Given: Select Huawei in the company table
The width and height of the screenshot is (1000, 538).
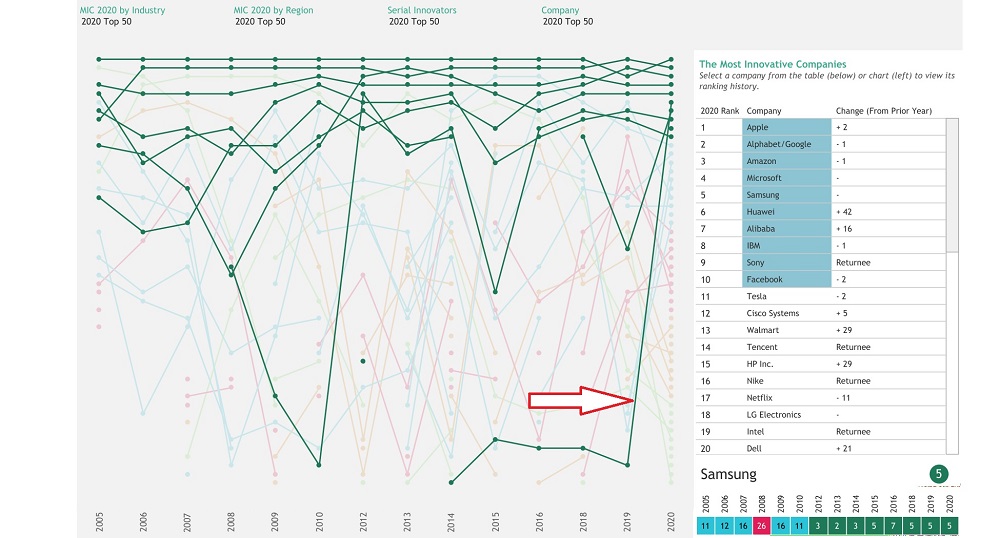Looking at the screenshot, I should tap(786, 212).
